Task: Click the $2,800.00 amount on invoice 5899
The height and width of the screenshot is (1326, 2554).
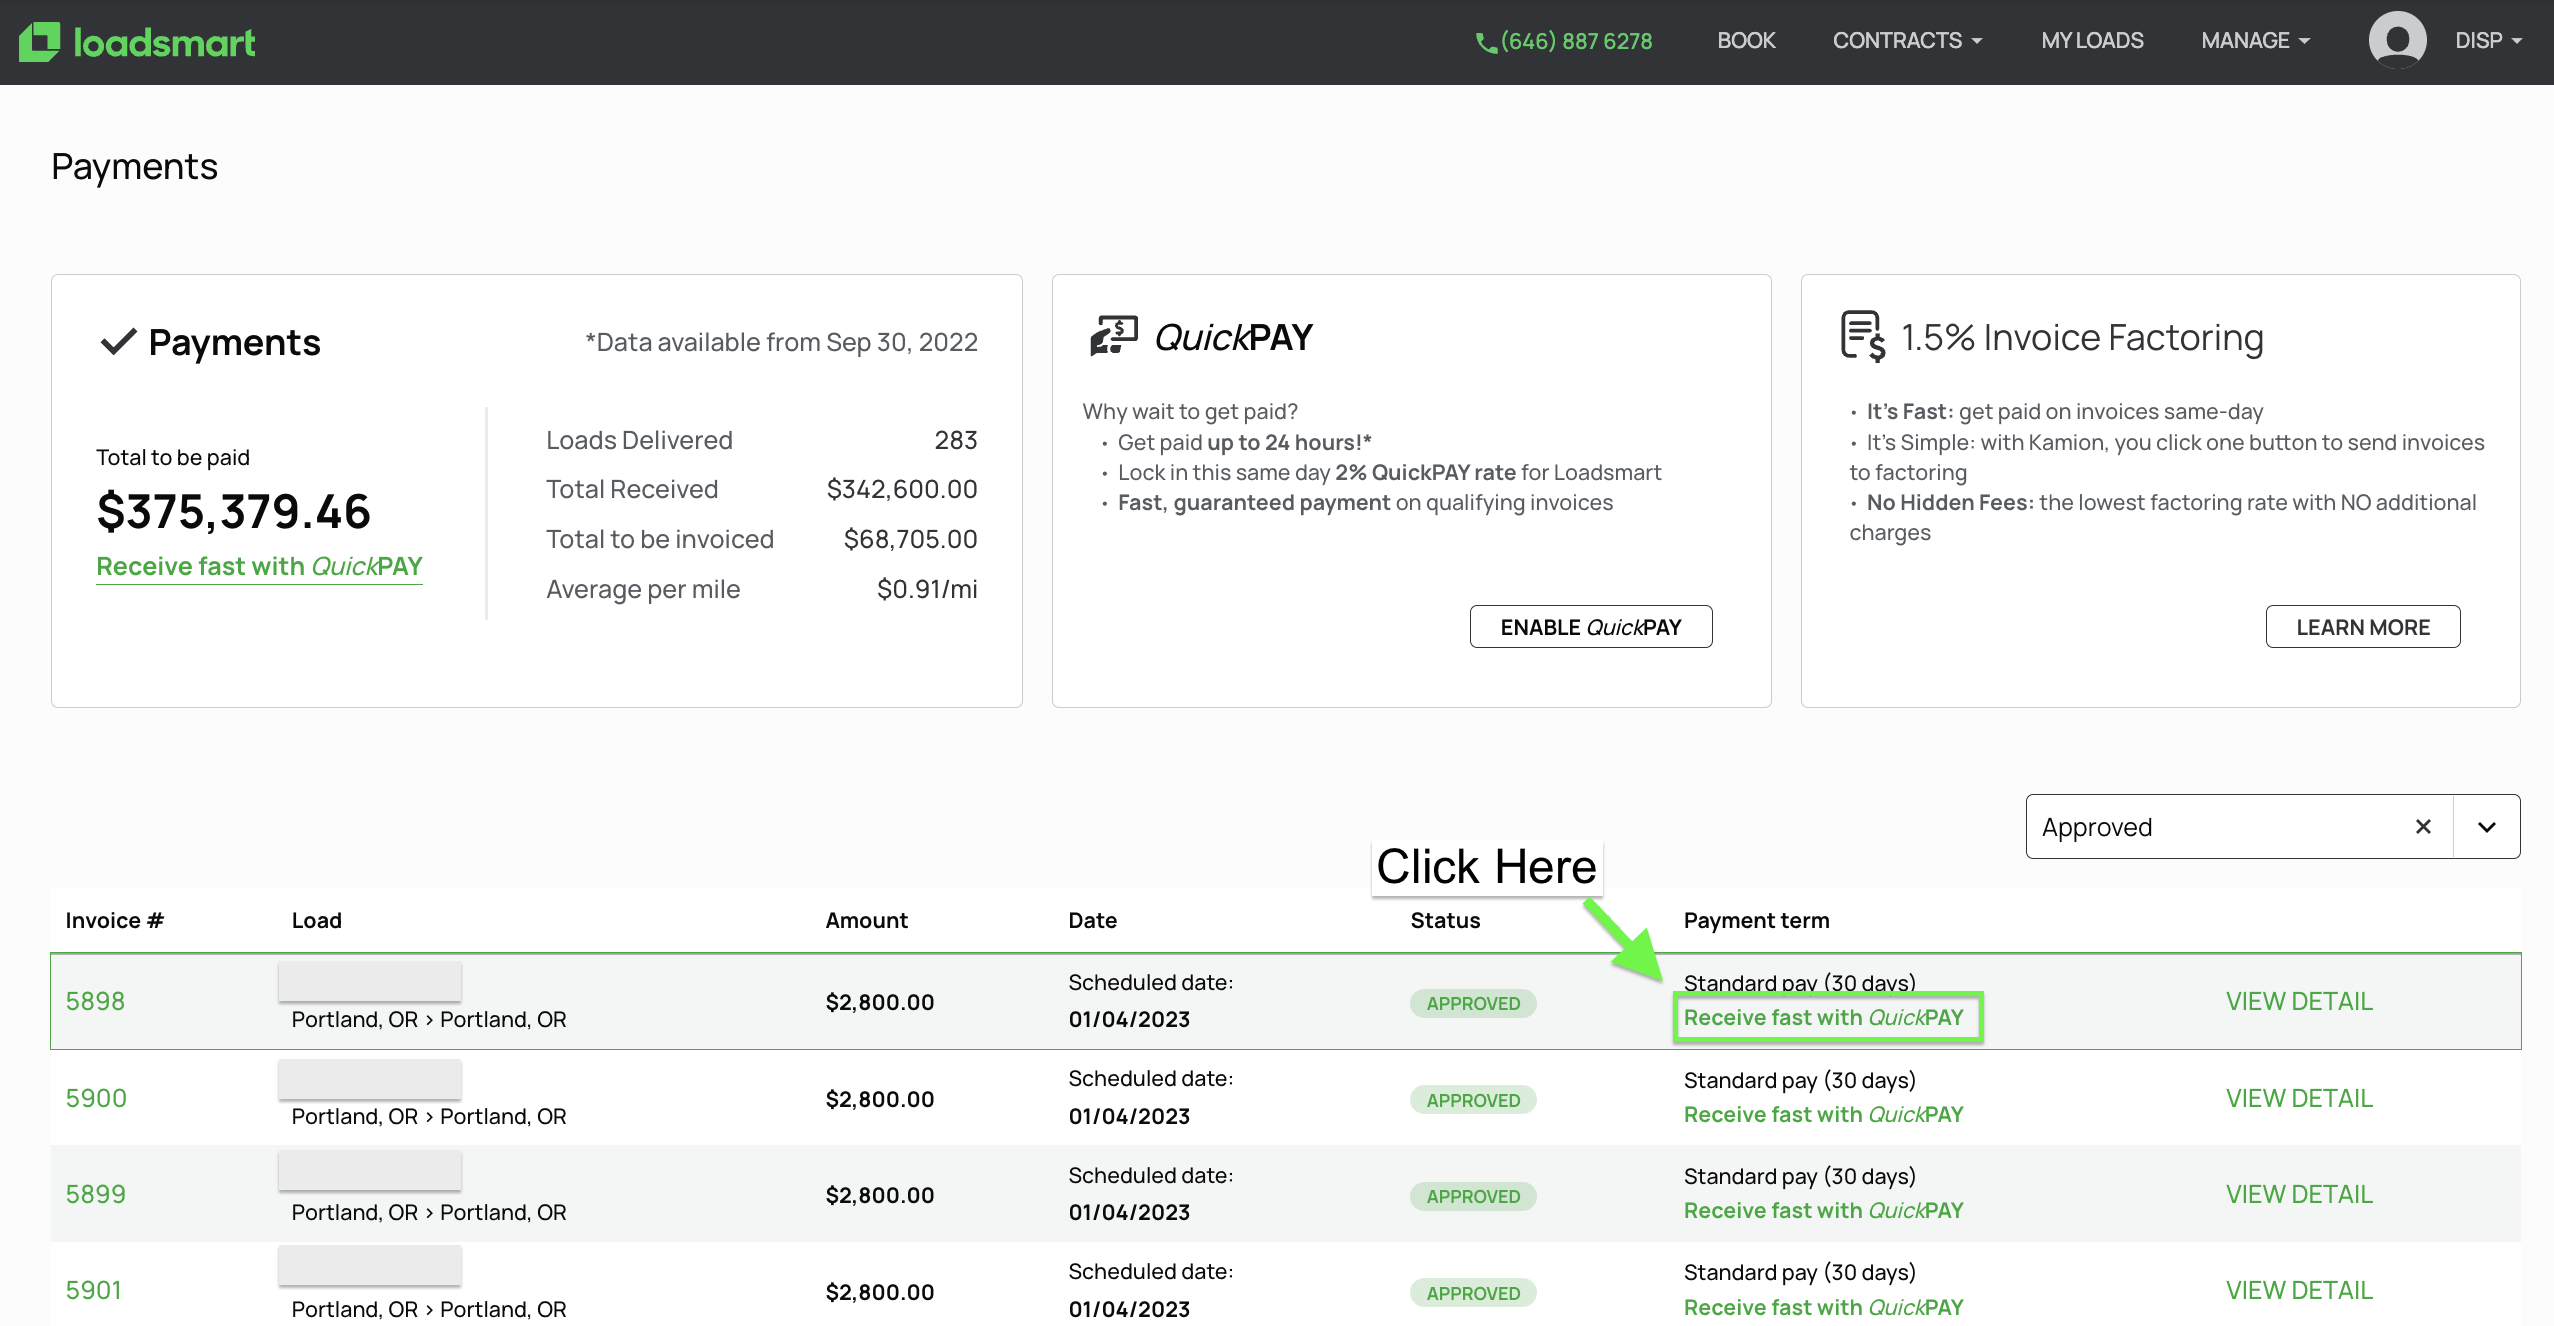Action: pos(879,1195)
